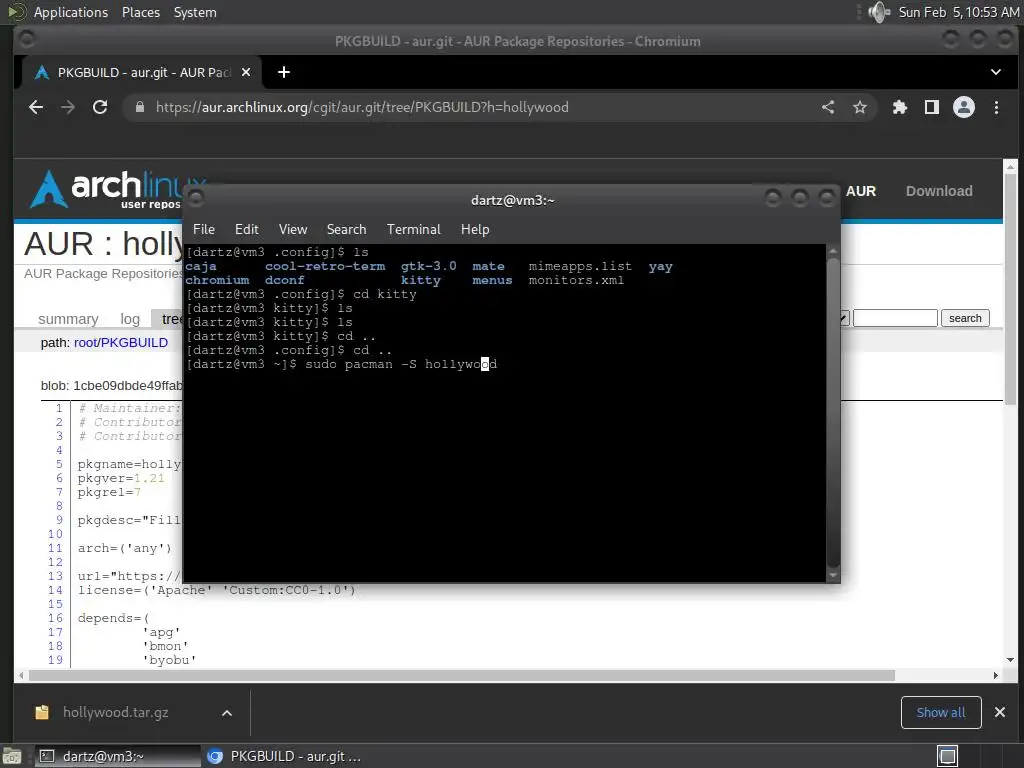The width and height of the screenshot is (1024, 768).
Task: Open Chromium extensions puzzle icon
Action: click(900, 107)
